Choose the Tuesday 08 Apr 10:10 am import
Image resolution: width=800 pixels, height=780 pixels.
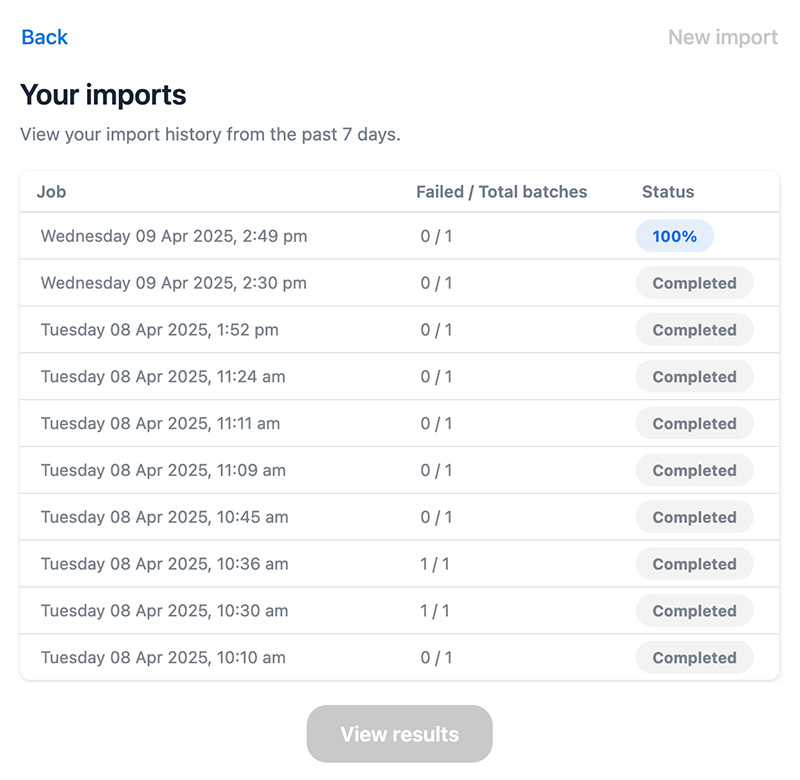[x=163, y=658]
